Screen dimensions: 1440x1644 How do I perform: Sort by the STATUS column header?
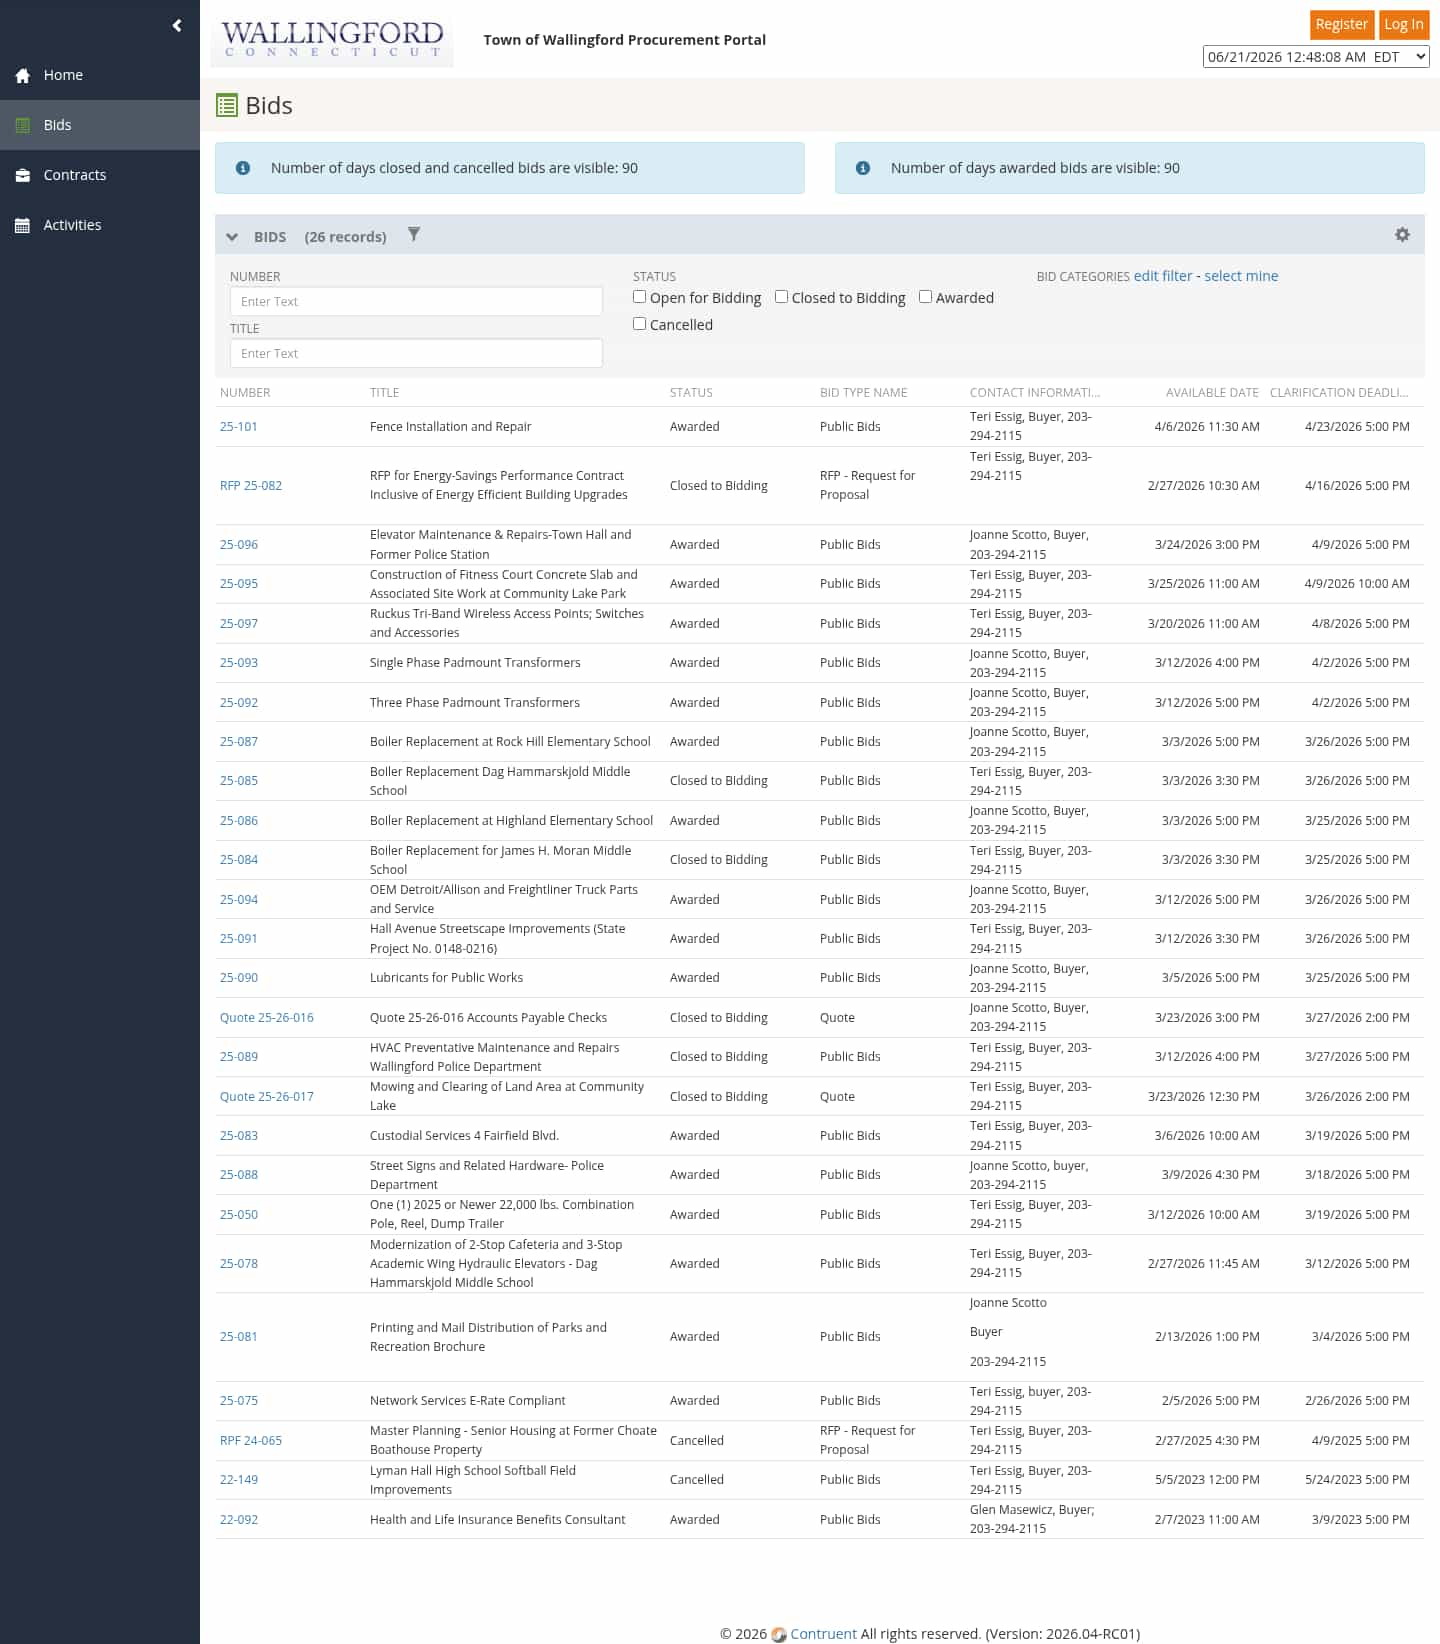(x=691, y=393)
